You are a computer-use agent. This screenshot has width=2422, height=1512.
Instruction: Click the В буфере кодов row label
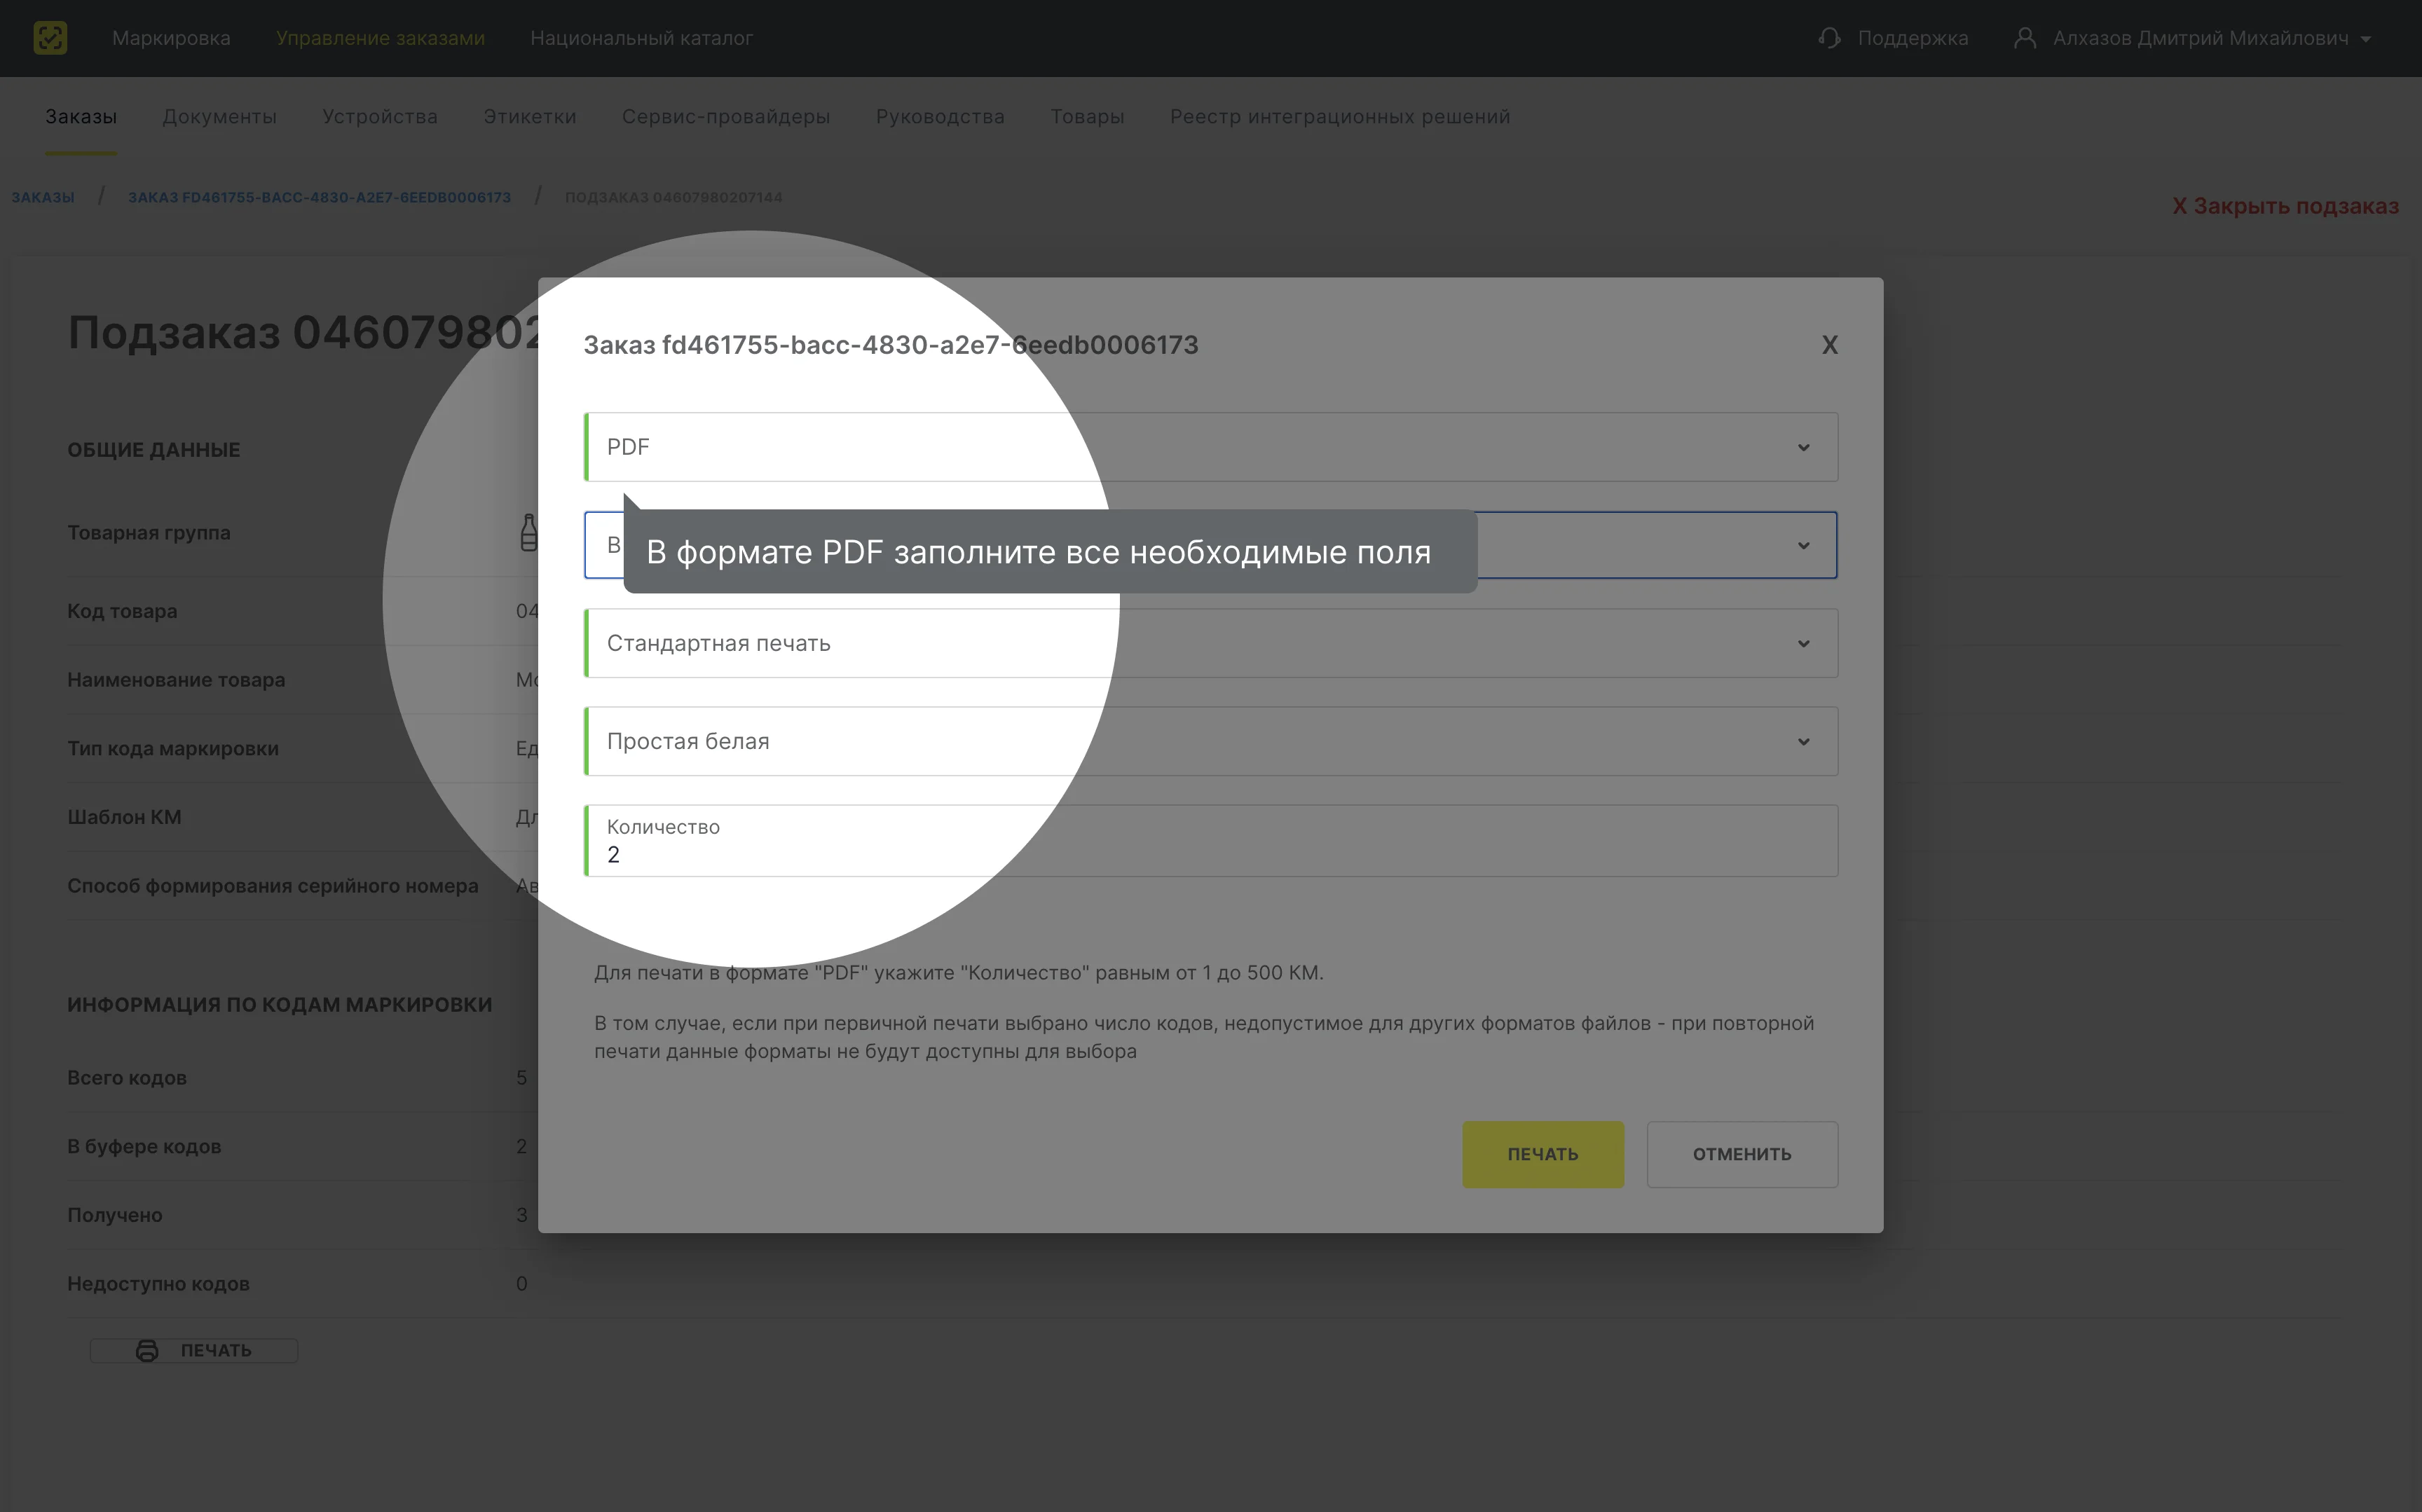pos(144,1147)
